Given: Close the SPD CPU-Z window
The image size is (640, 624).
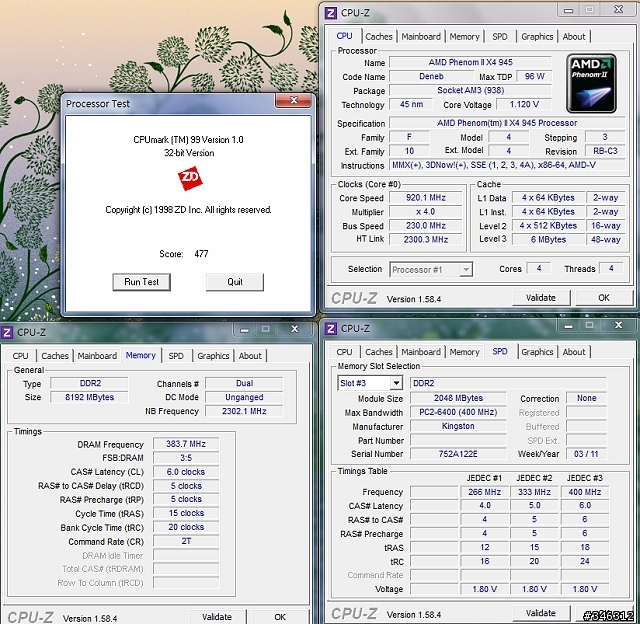Looking at the screenshot, I should [x=618, y=325].
